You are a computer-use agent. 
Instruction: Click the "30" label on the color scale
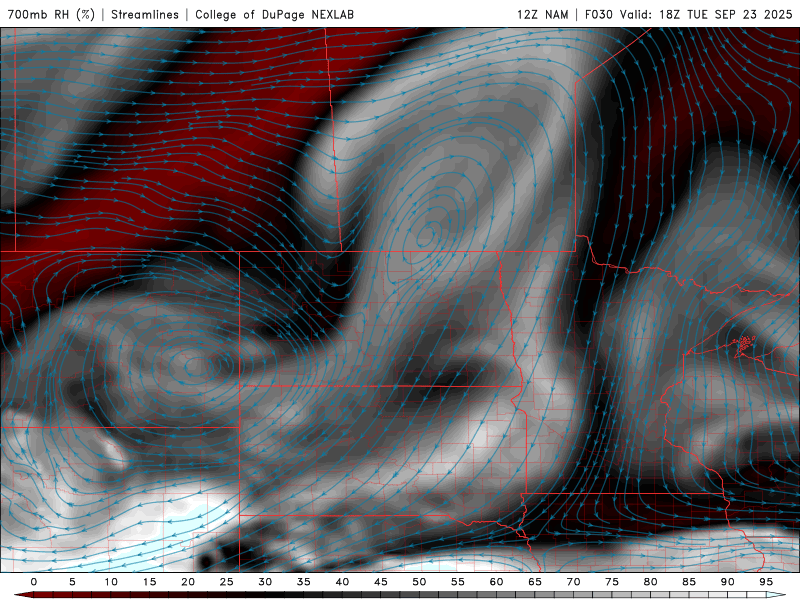tap(265, 582)
